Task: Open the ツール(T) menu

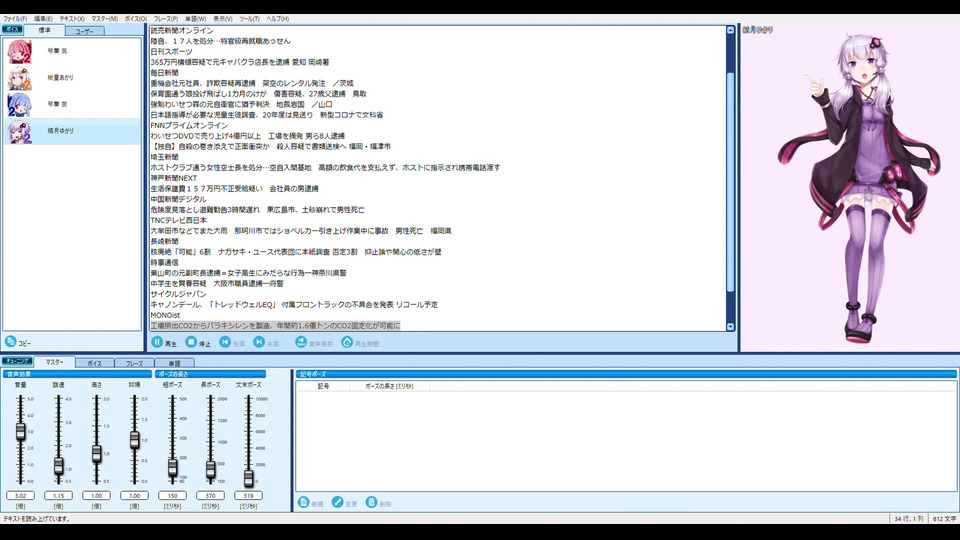Action: click(249, 19)
